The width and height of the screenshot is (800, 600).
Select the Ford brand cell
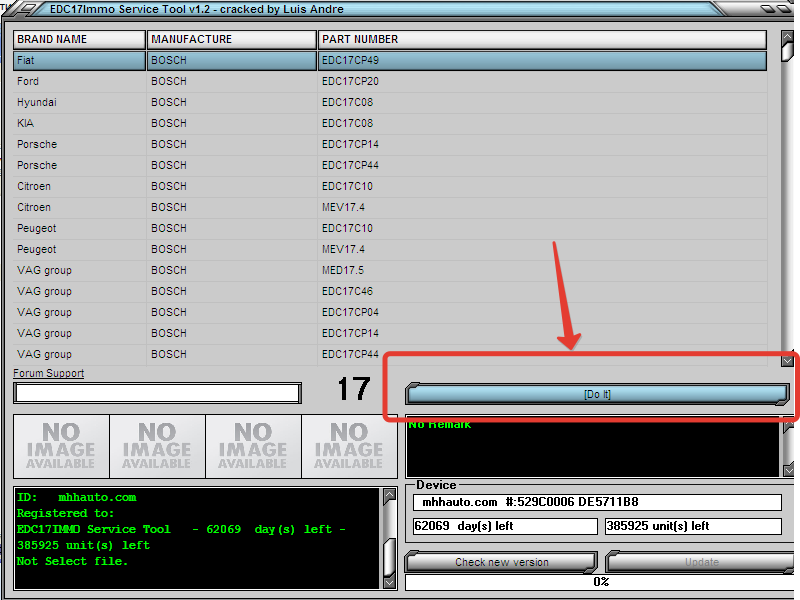(79, 81)
